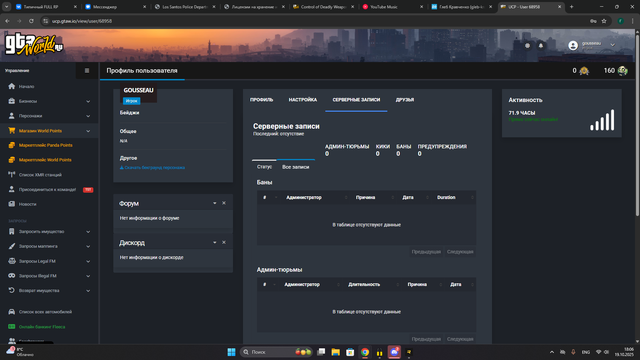The height and width of the screenshot is (360, 640).
Task: Switch to the Друзья tab
Action: coord(405,100)
